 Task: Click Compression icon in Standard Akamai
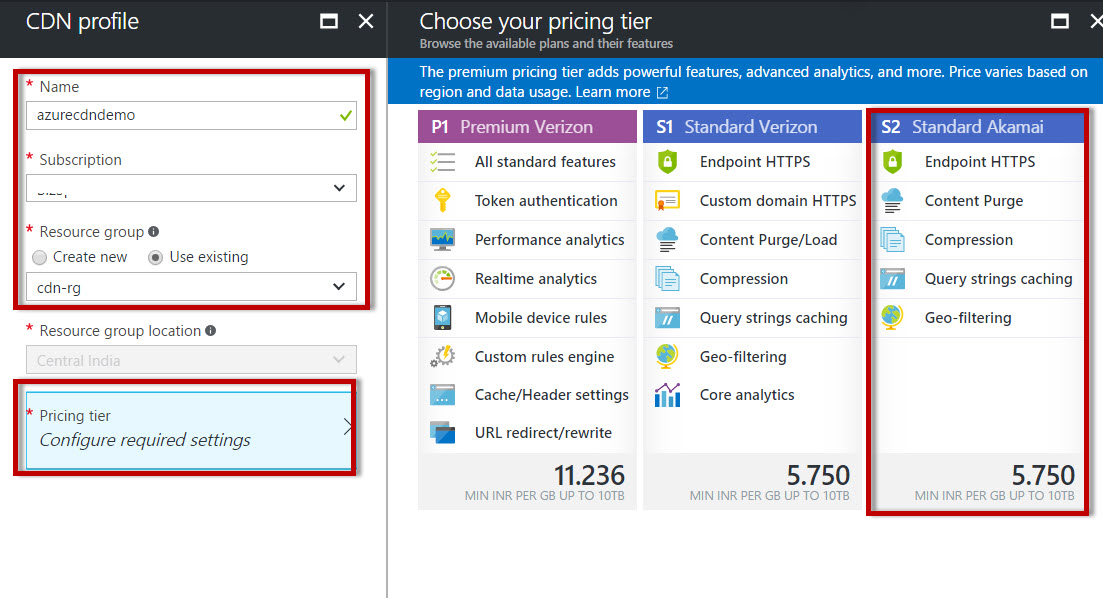tap(892, 240)
